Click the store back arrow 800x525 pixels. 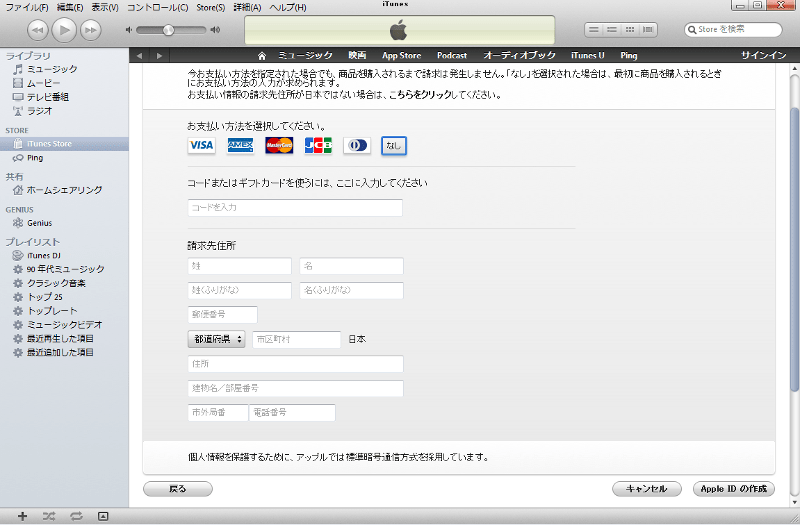coord(139,56)
